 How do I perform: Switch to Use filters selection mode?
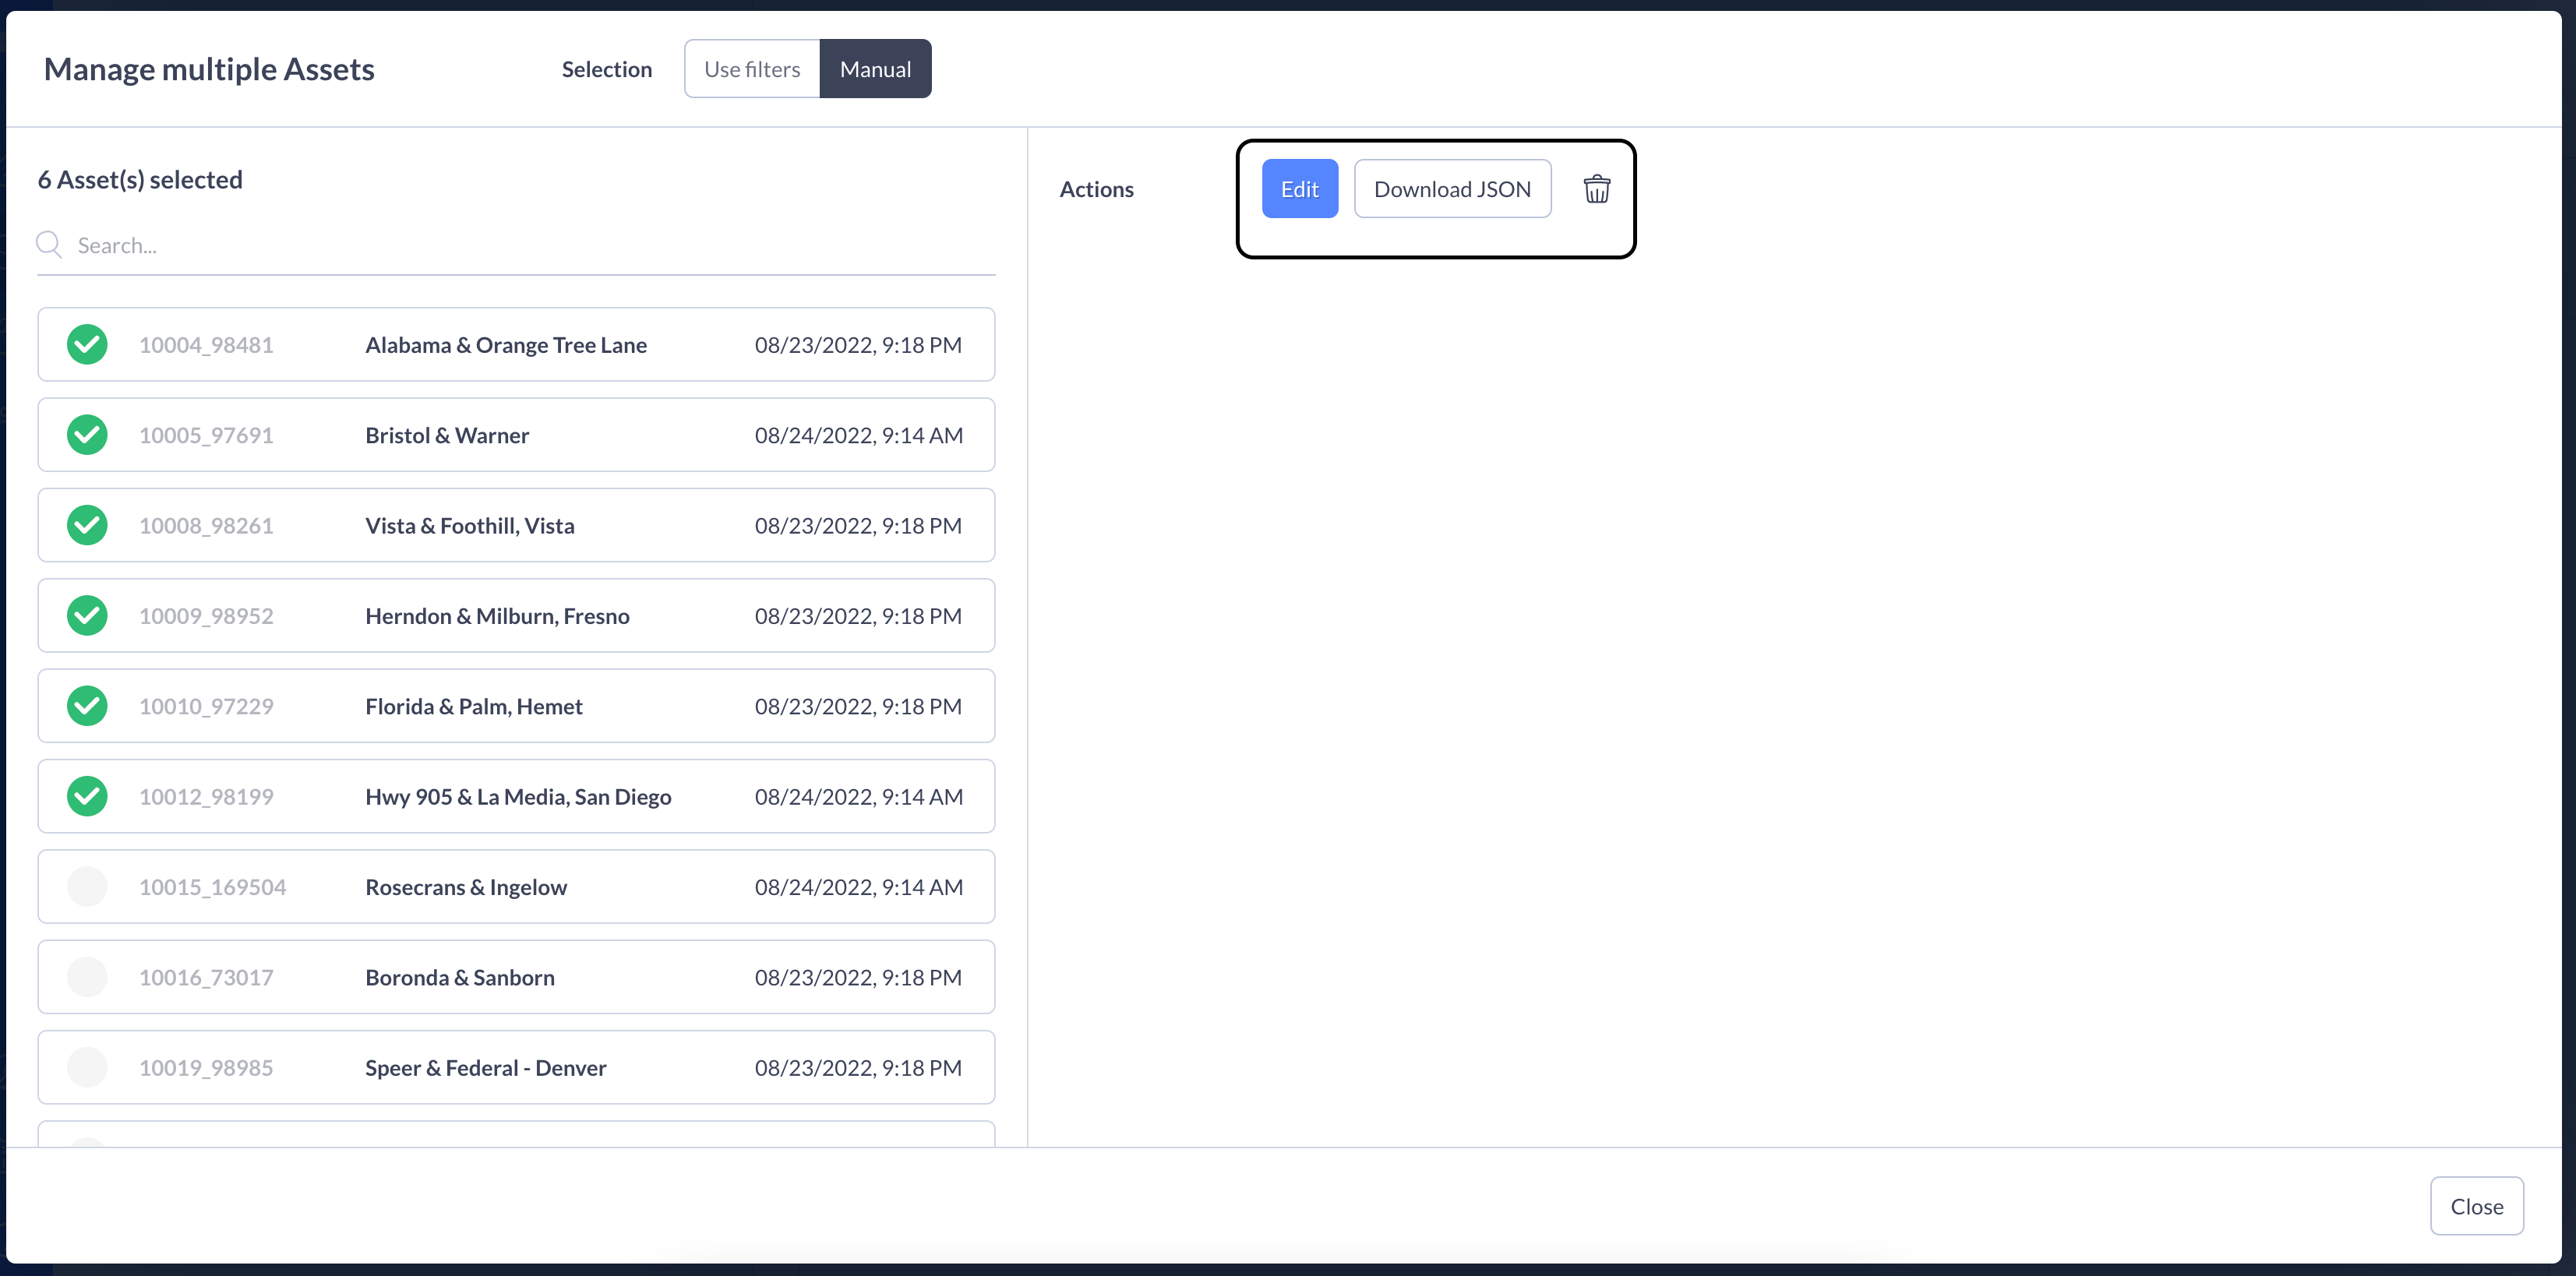[752, 69]
